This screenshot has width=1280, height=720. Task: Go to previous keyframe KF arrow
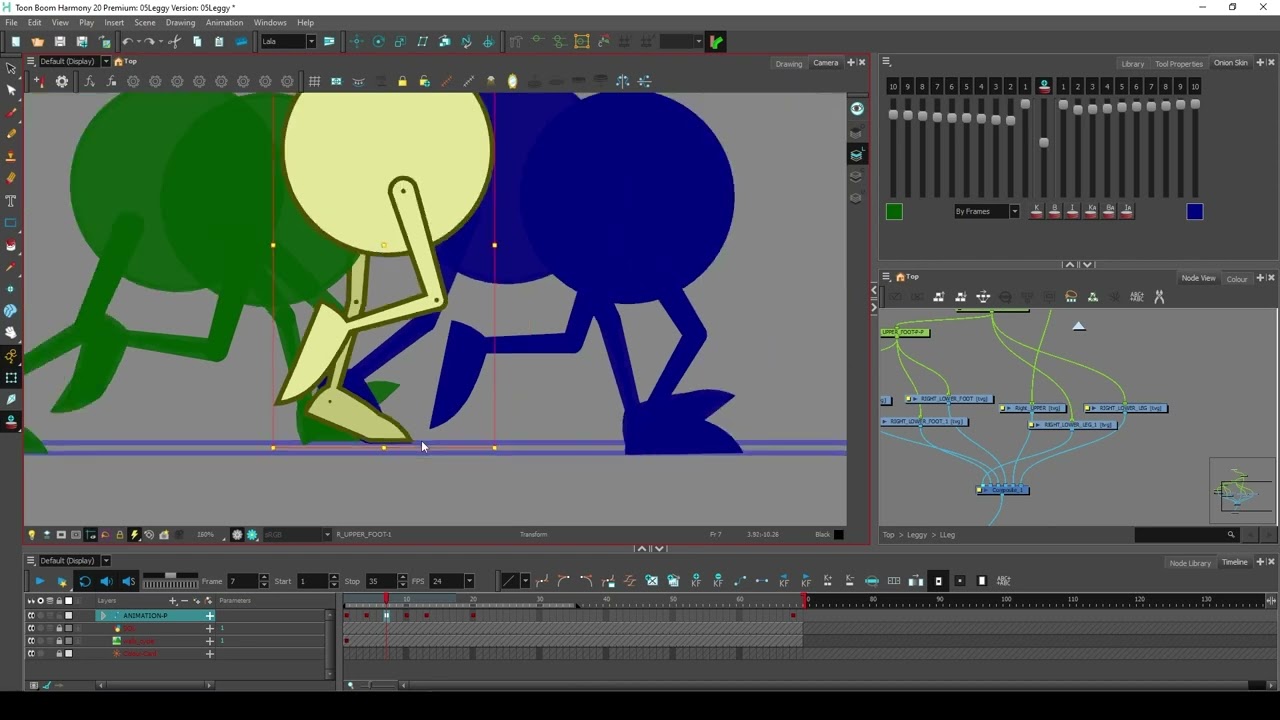coord(784,581)
